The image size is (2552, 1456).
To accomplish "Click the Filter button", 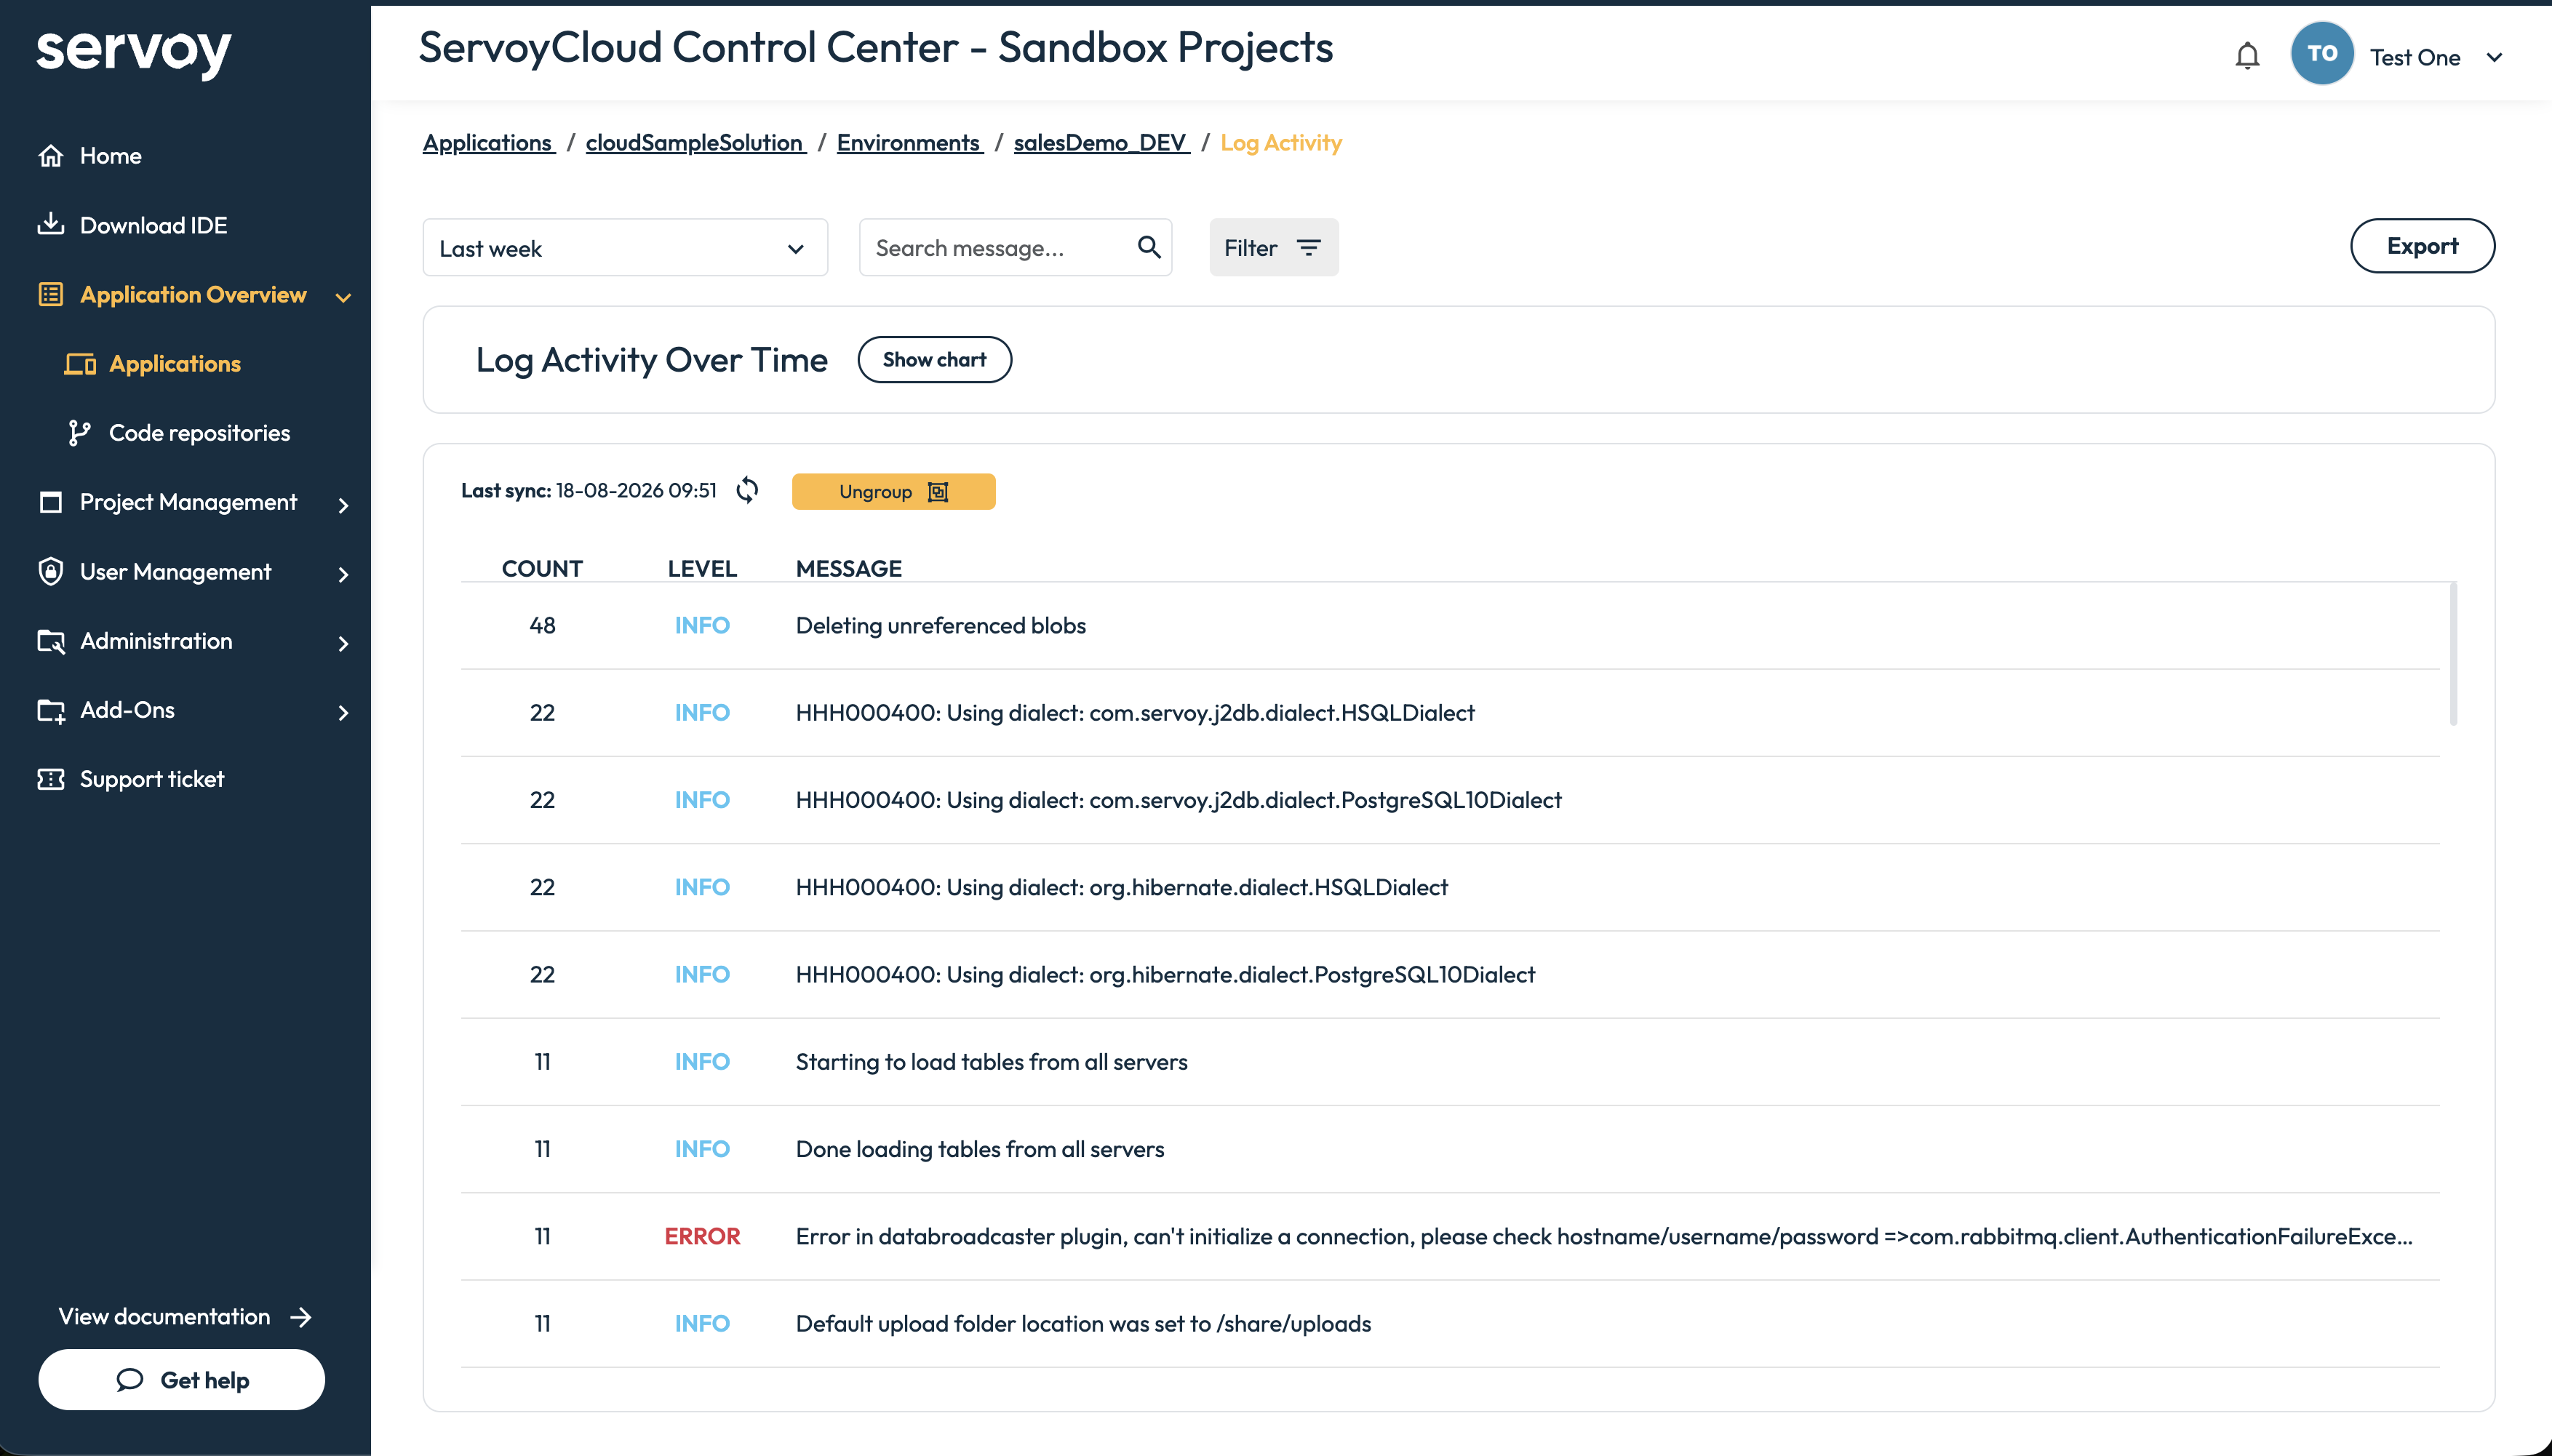I will click(1273, 247).
